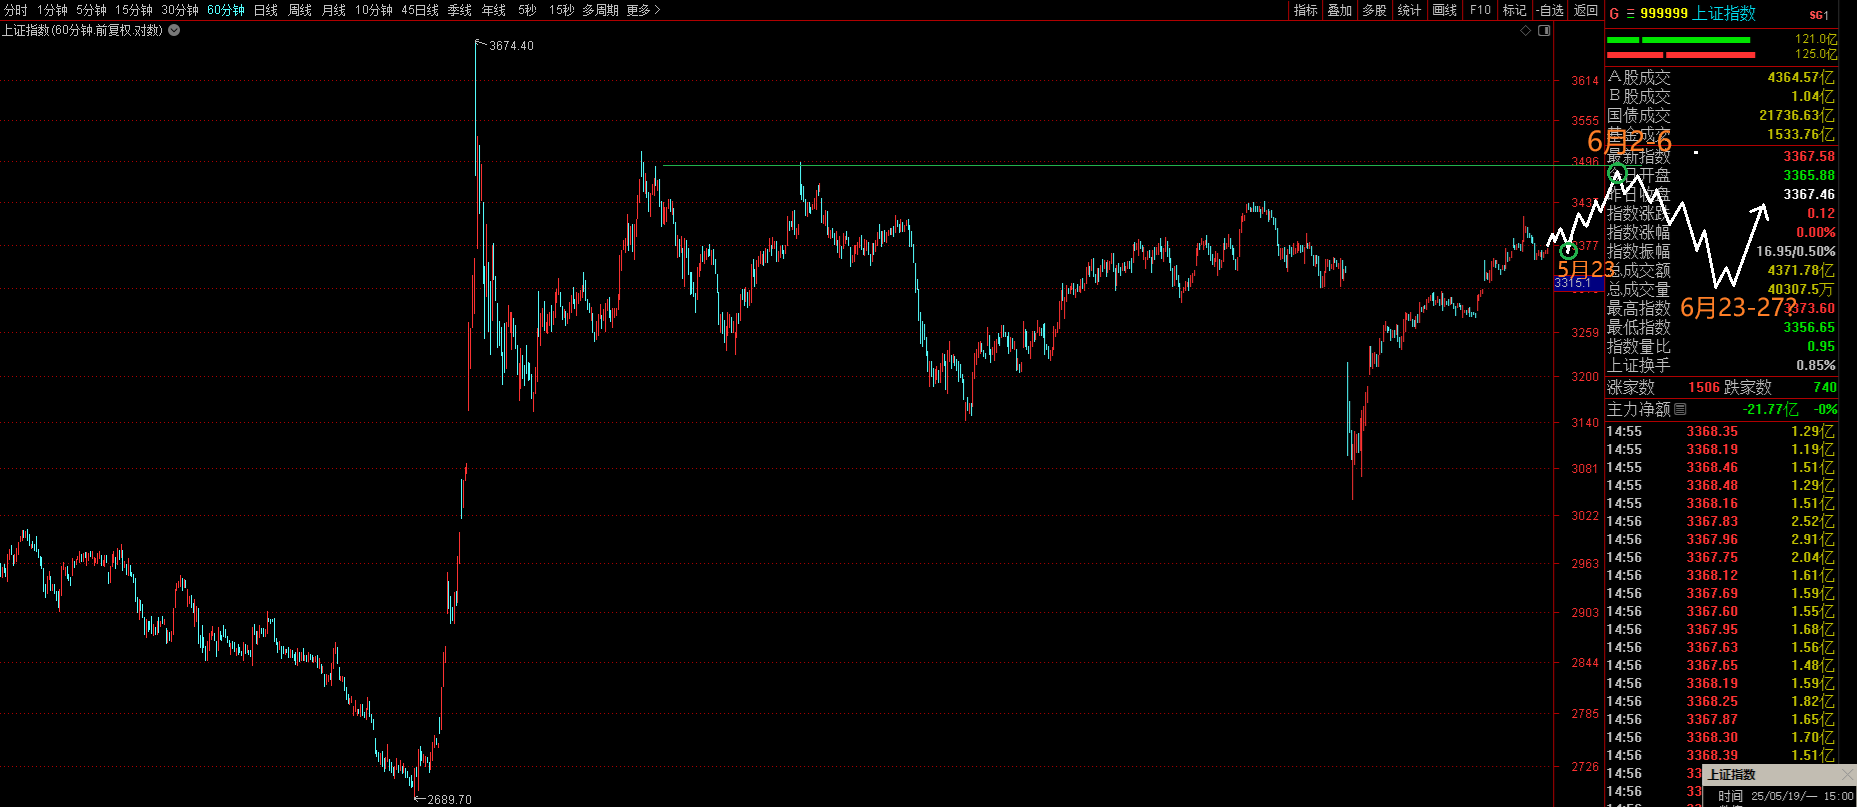
Task: Remove from watchlist via -自选
Action: coord(1550,10)
